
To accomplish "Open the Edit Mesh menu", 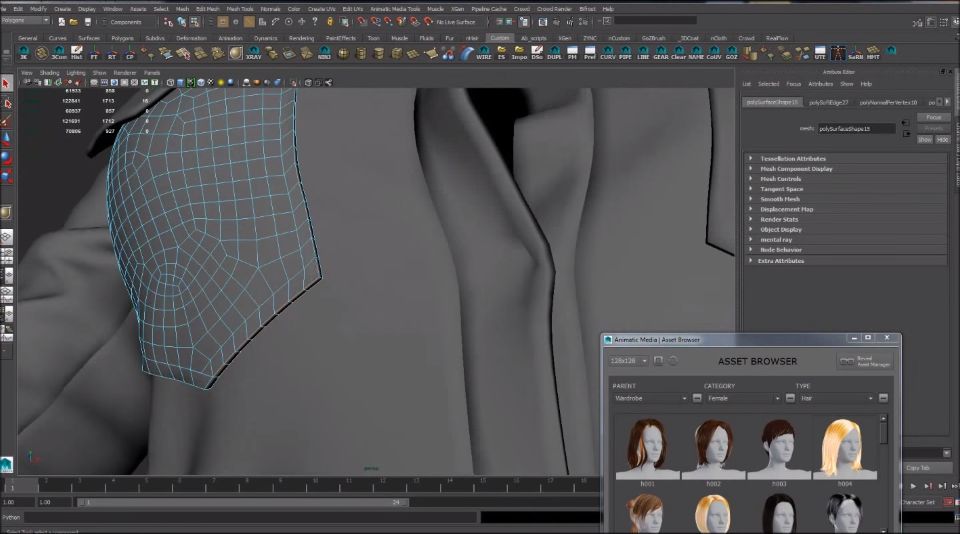I will tap(208, 8).
